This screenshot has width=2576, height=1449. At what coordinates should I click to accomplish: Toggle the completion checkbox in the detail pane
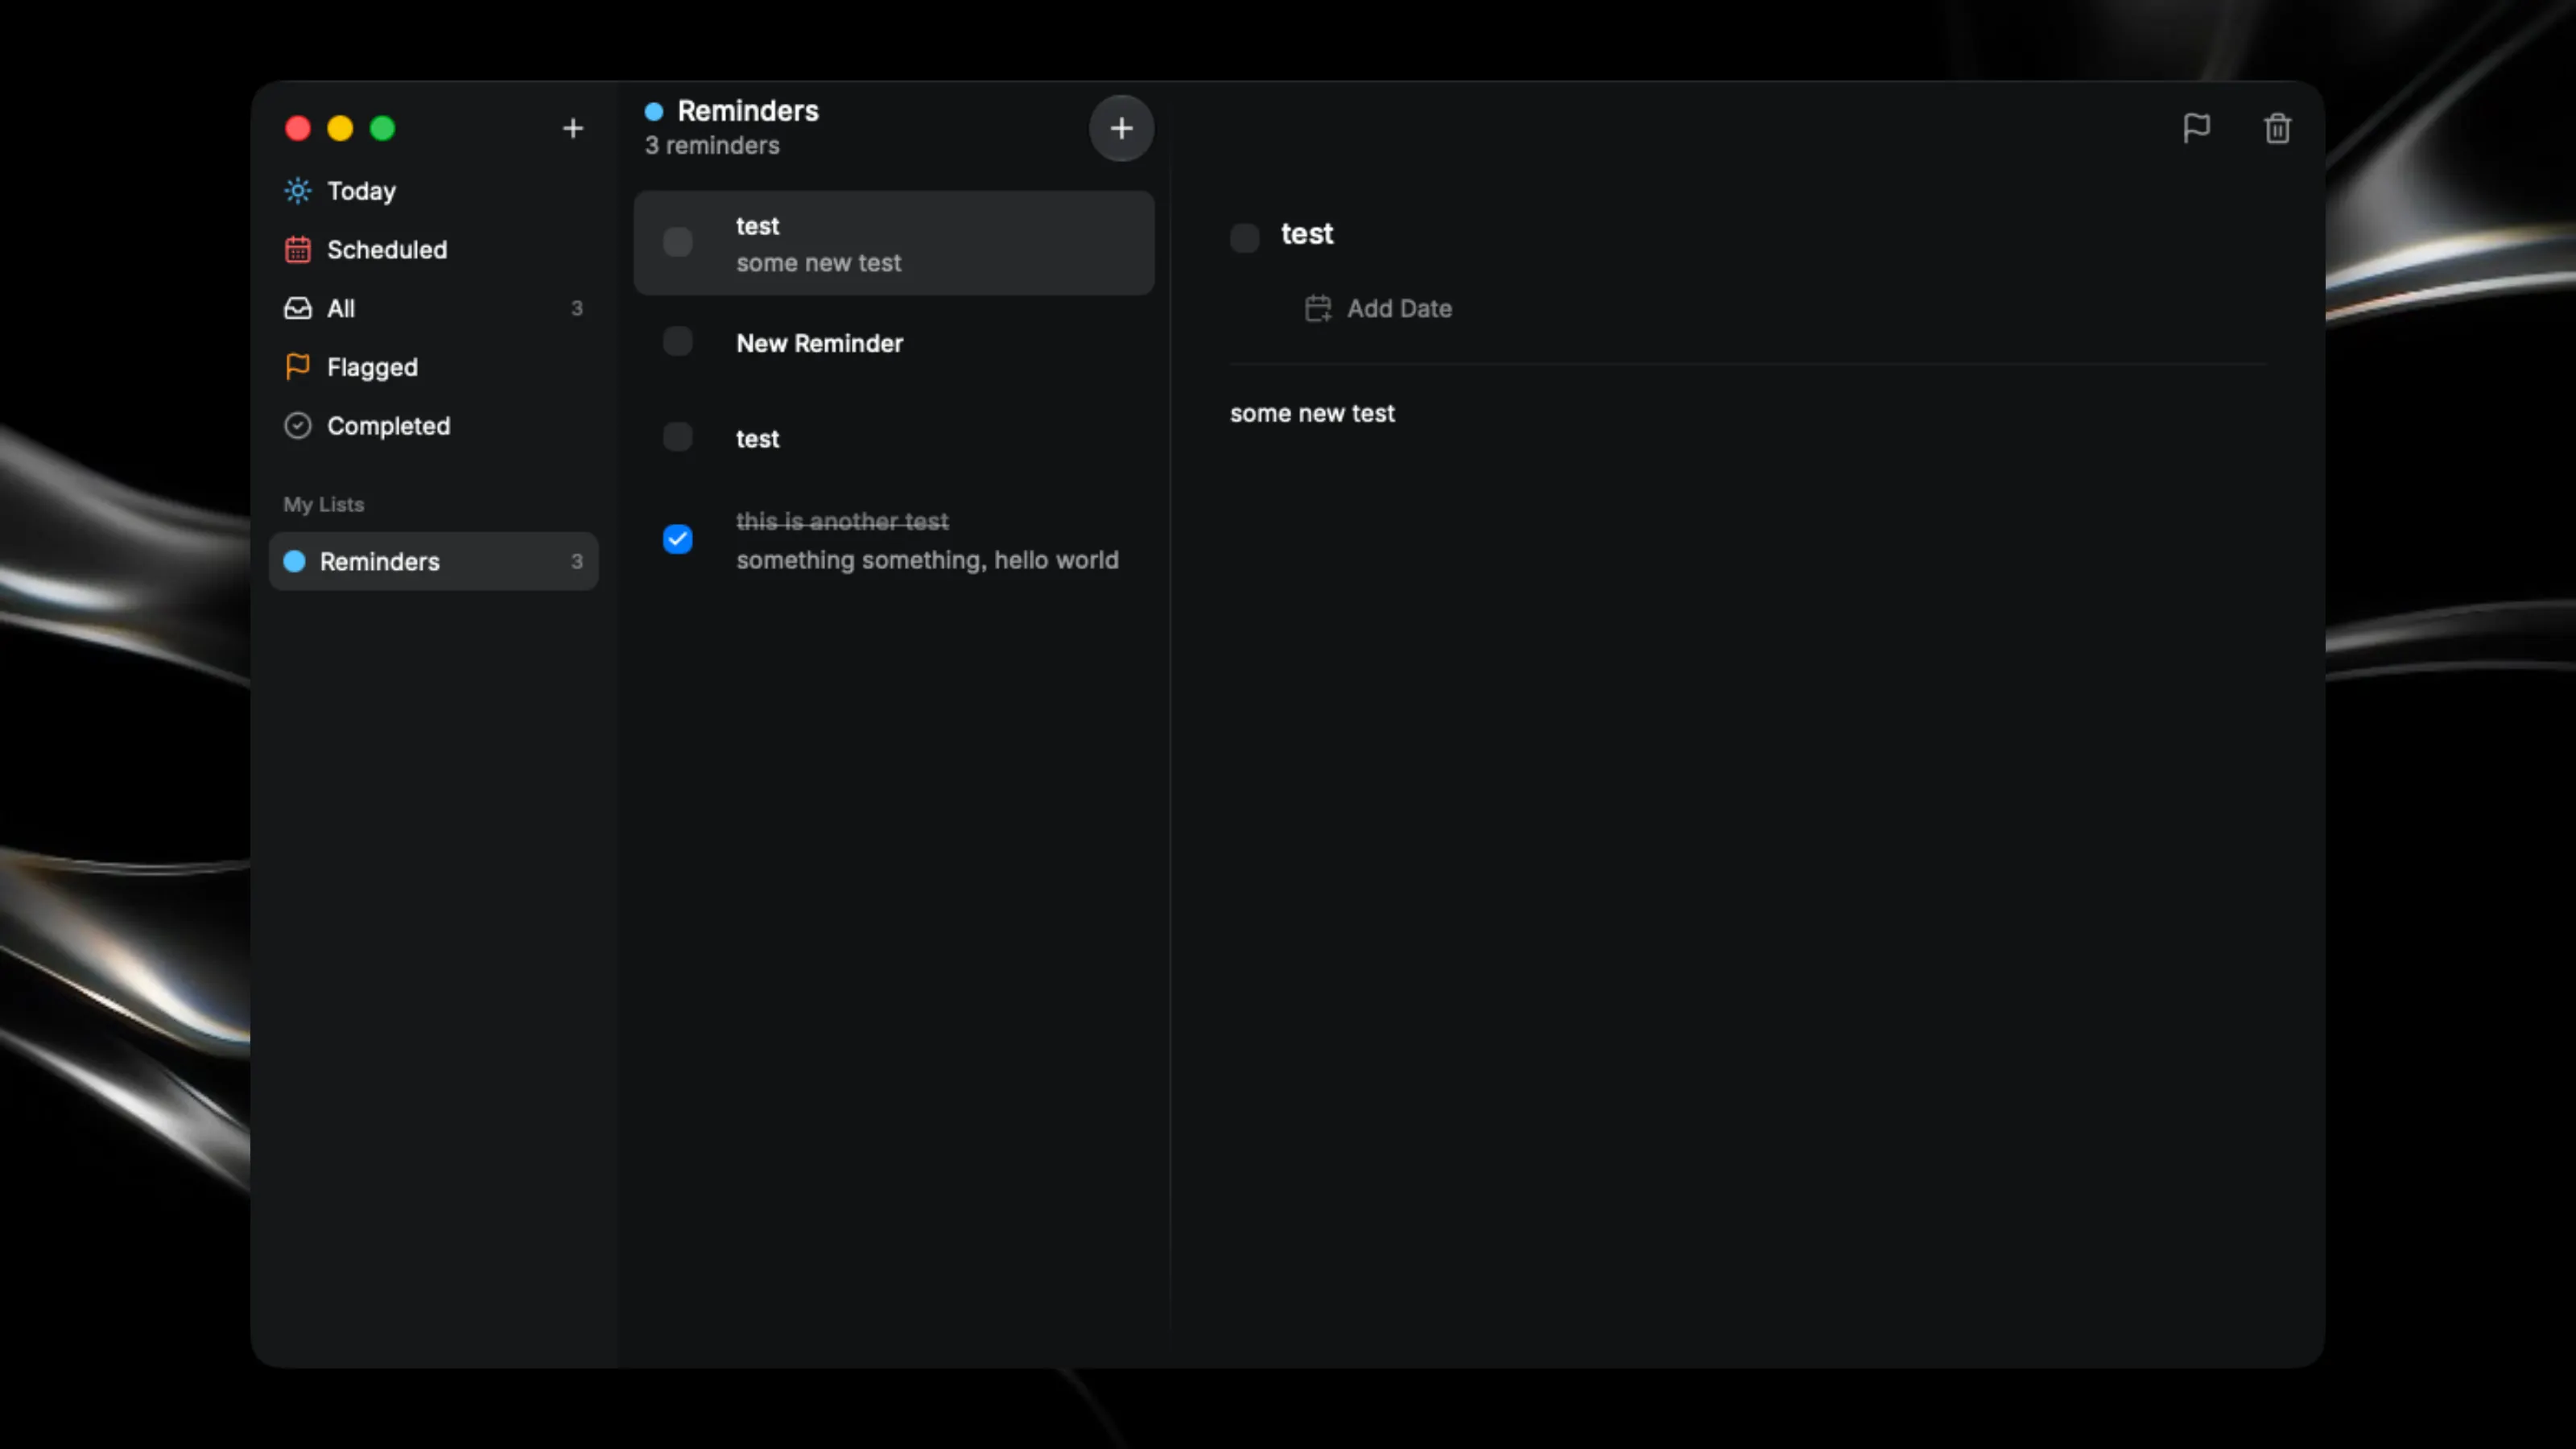1244,238
